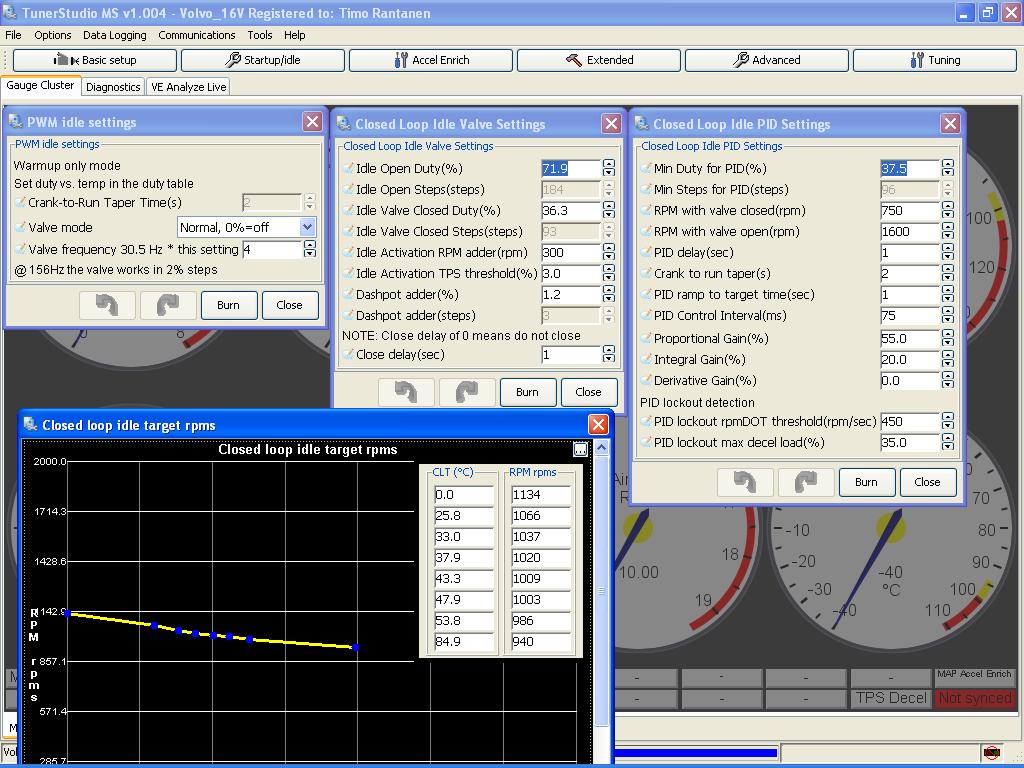This screenshot has width=1024, height=768.
Task: Click Burn in Closed Loop Idle PID Settings
Action: 866,482
